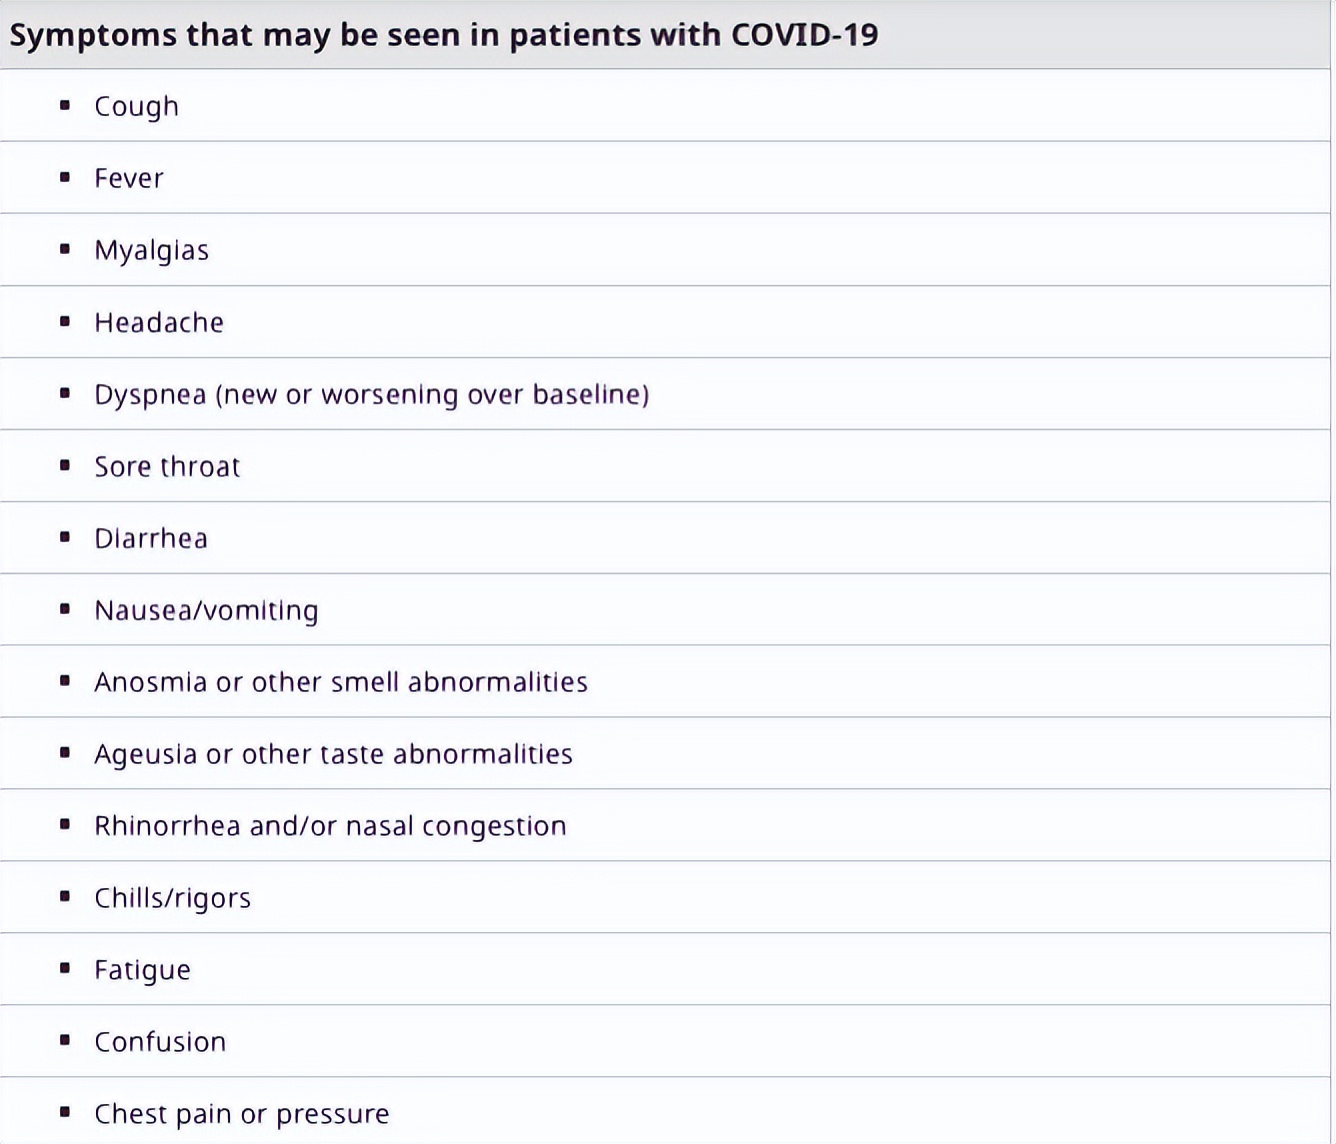Viewport: 1336px width, 1144px height.
Task: Click the bullet next to Diarrhea
Action: (65, 537)
